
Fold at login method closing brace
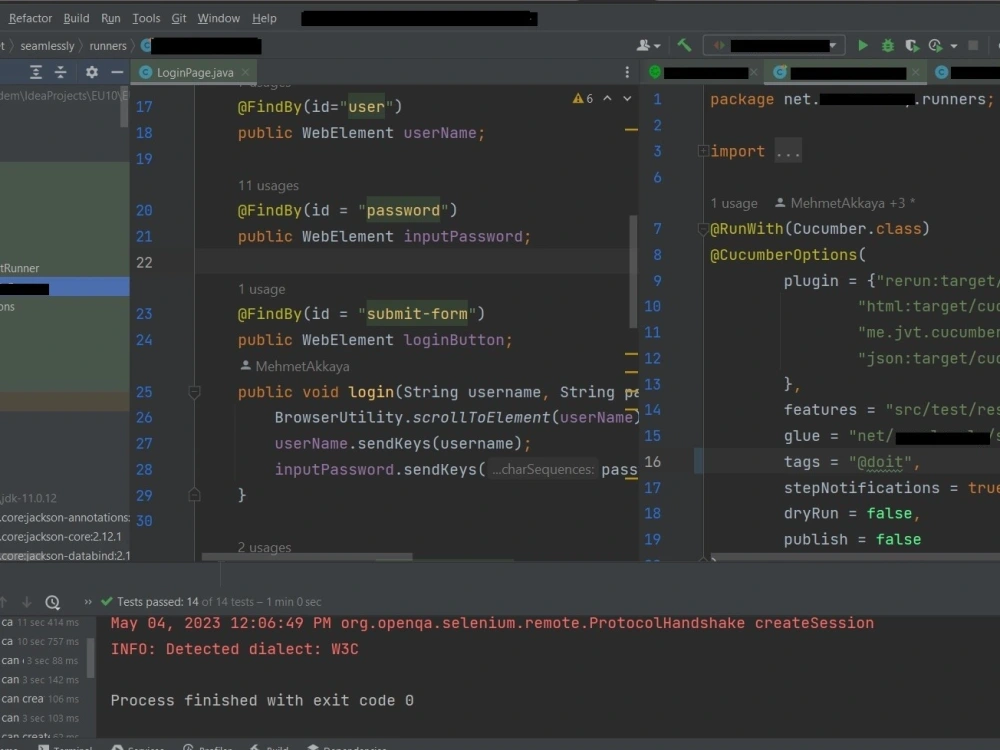[x=195, y=494]
